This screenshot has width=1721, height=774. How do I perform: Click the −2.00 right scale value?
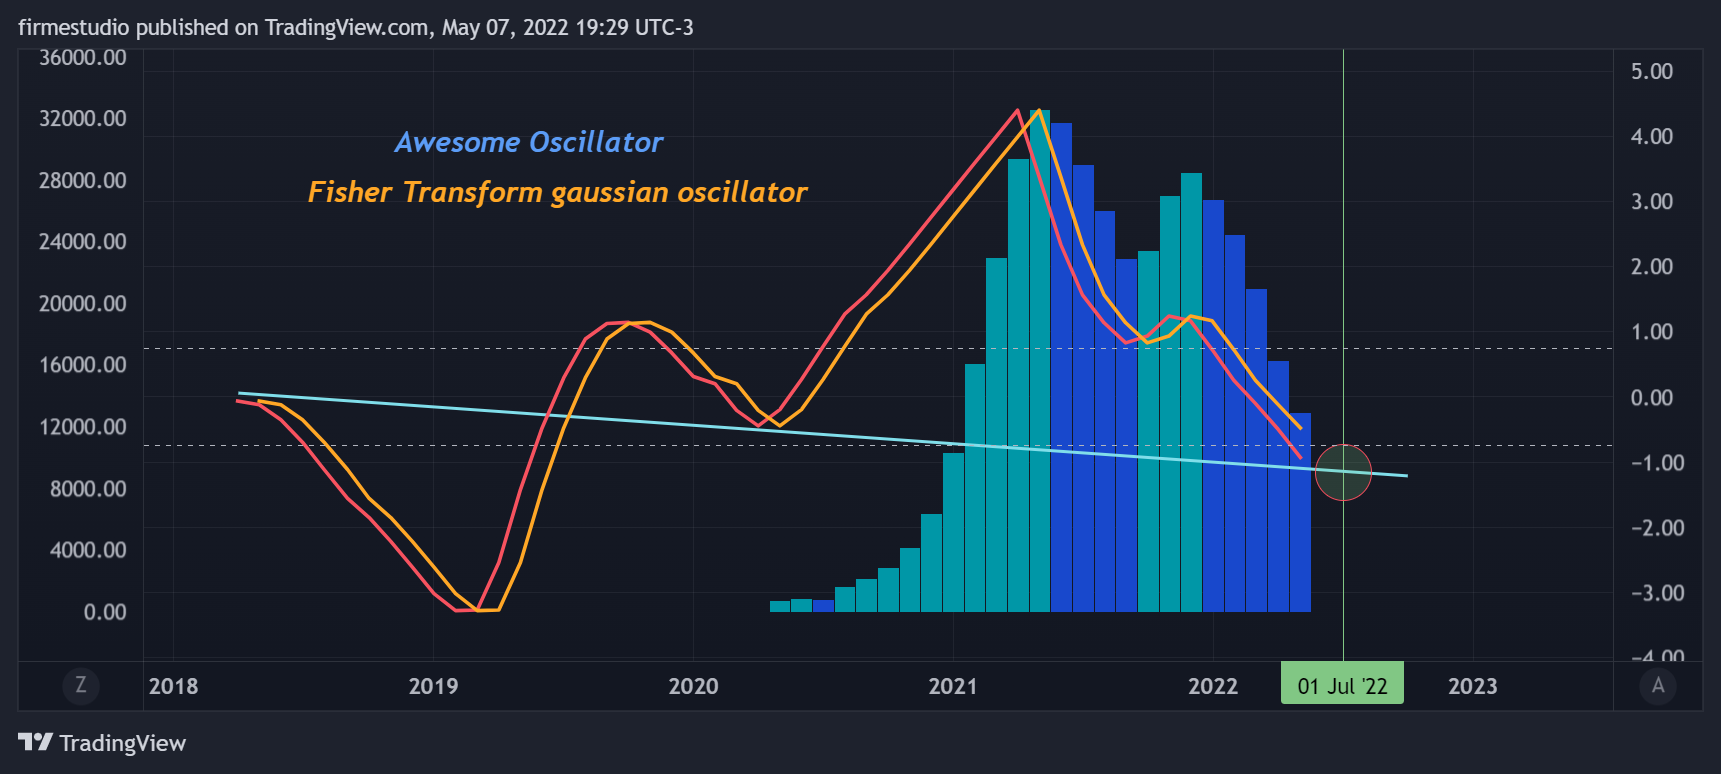point(1658,527)
